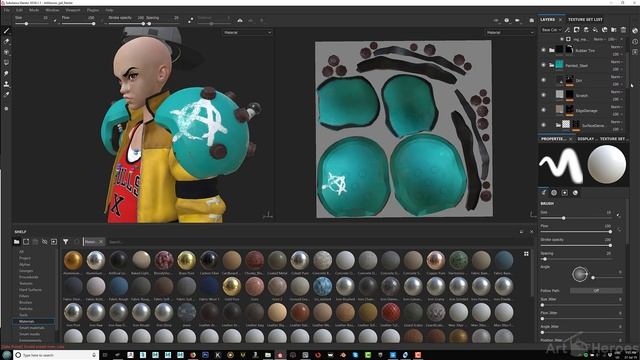Click the history icon on right dock
Screen dimensions: 640x360
point(635,41)
